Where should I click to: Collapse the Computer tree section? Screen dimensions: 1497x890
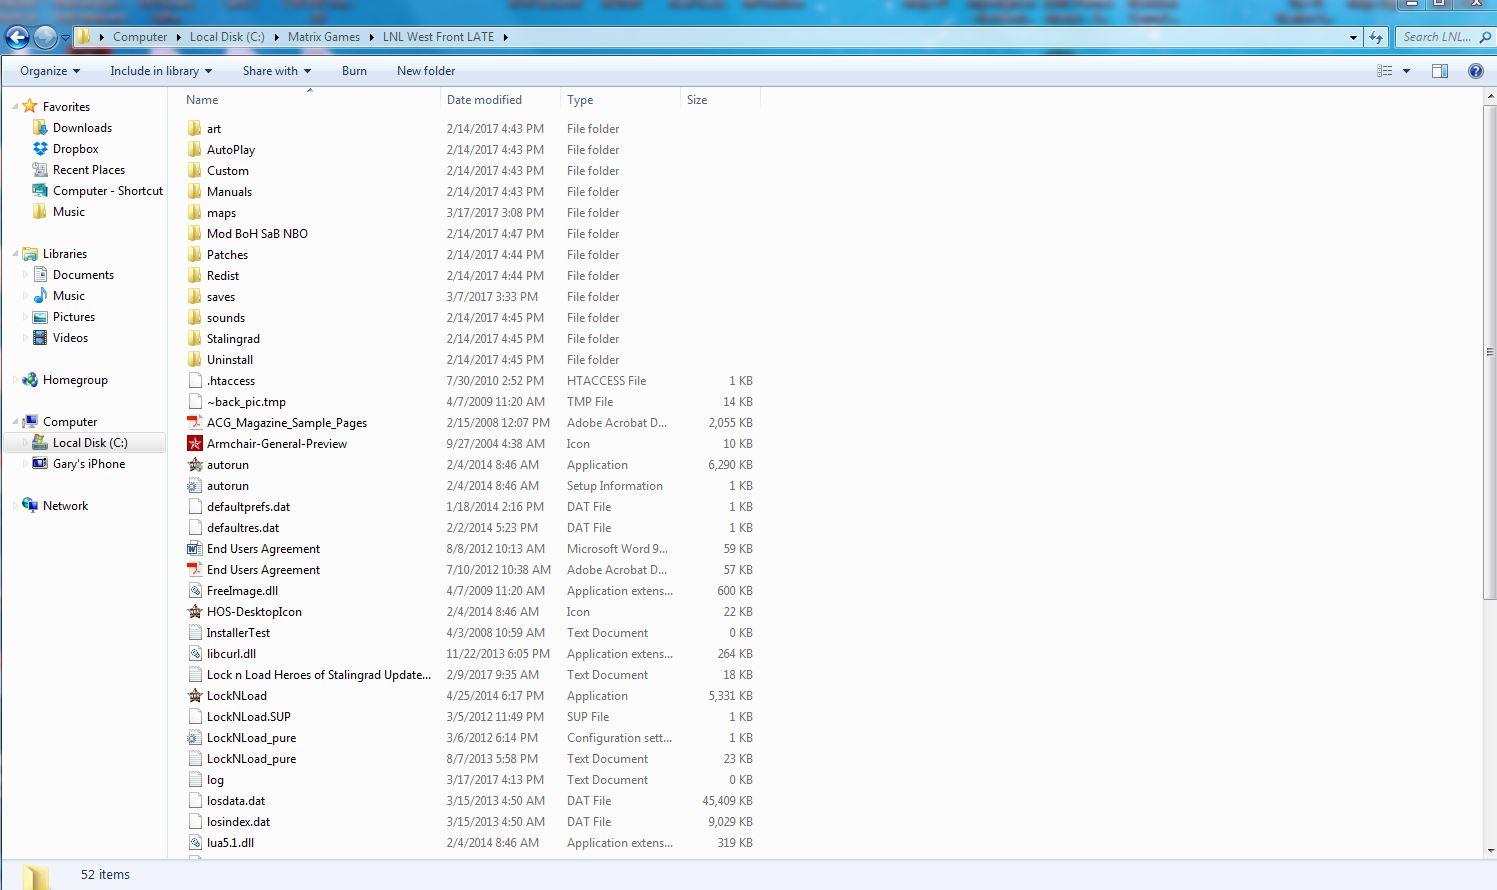click(15, 422)
